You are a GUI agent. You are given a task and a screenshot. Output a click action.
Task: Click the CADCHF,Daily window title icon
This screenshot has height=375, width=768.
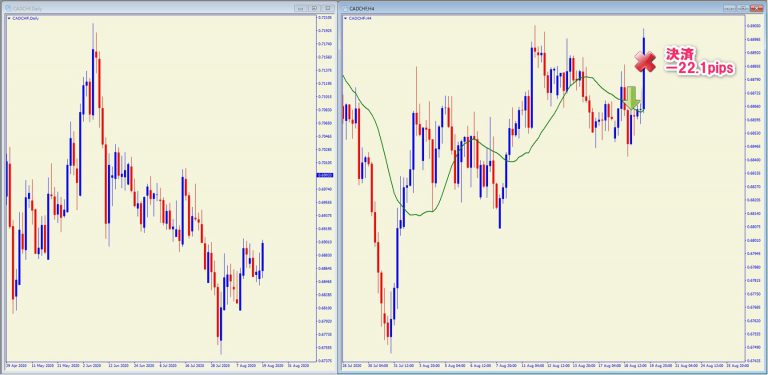[x=8, y=8]
